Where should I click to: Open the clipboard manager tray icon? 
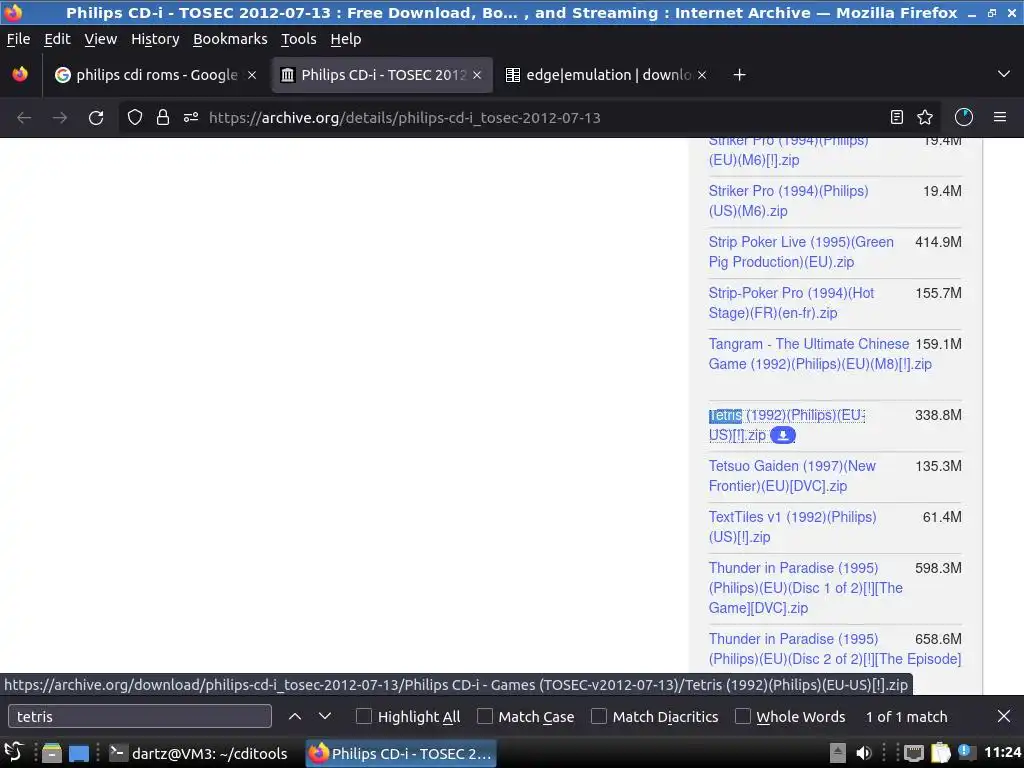tap(941, 753)
